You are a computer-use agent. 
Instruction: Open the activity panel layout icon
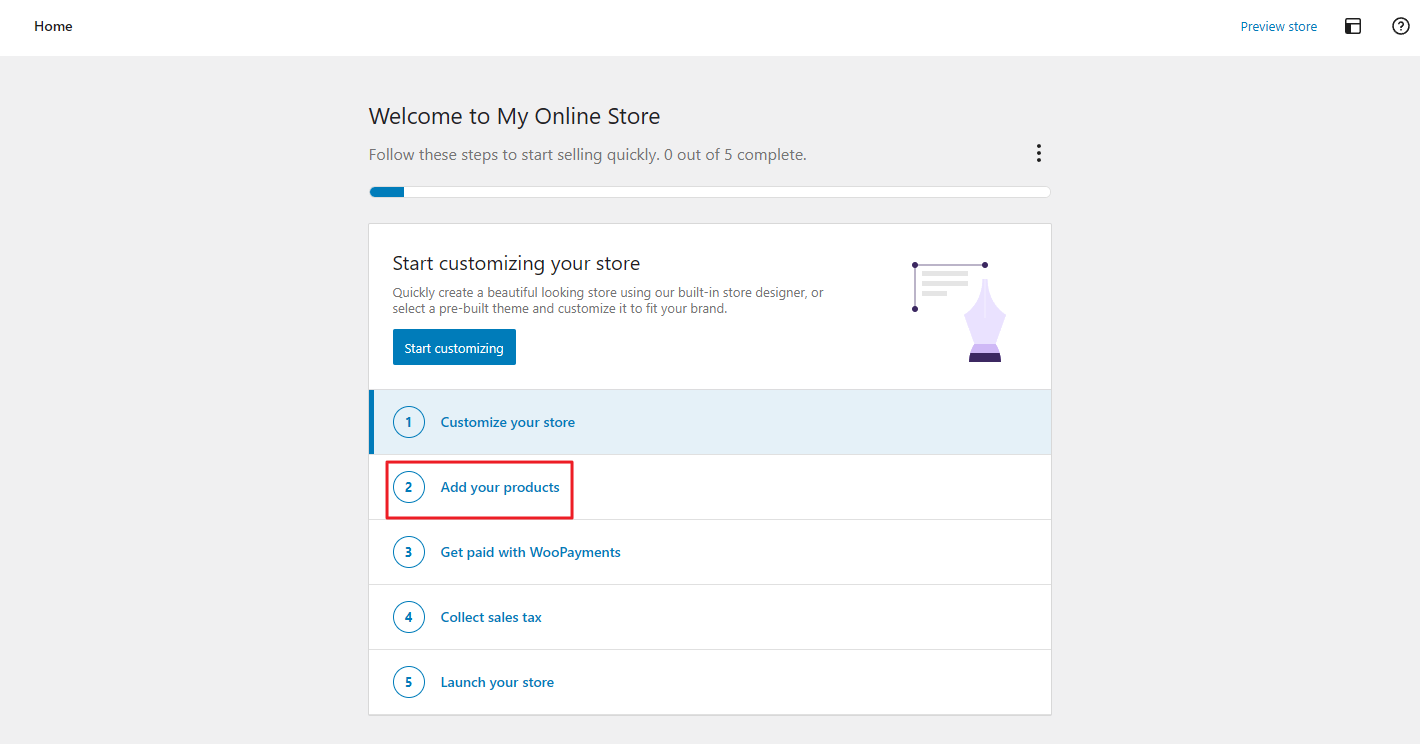tap(1353, 27)
